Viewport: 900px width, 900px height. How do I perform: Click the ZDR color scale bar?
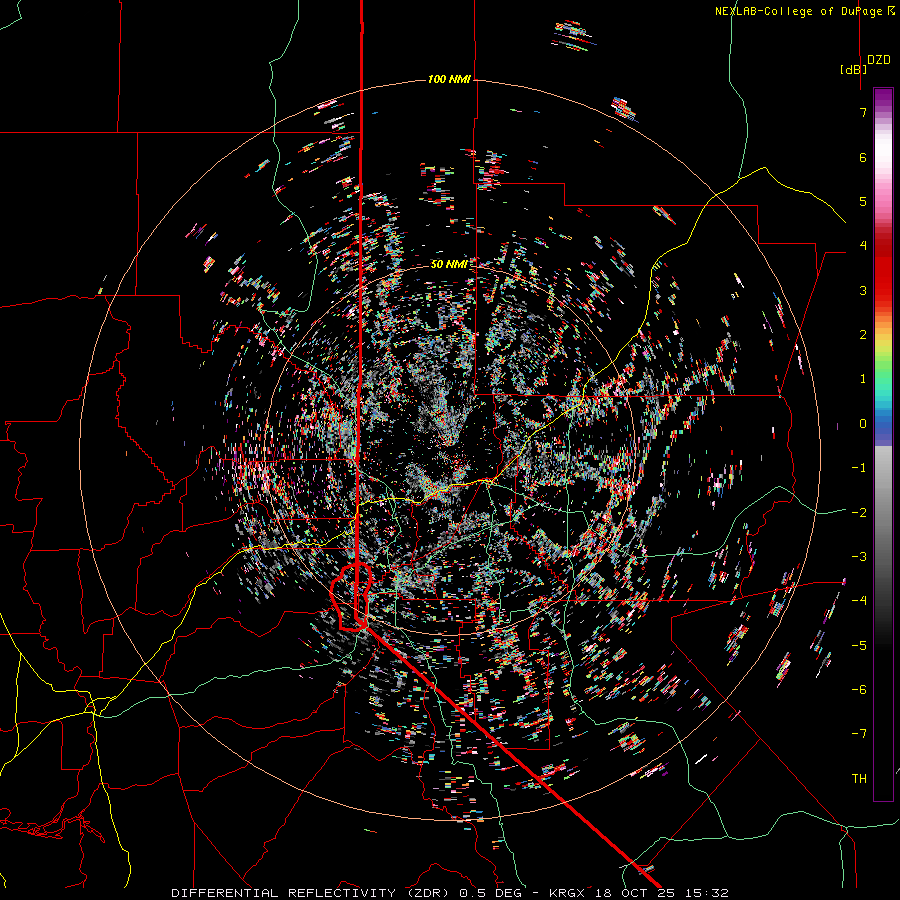tap(883, 444)
